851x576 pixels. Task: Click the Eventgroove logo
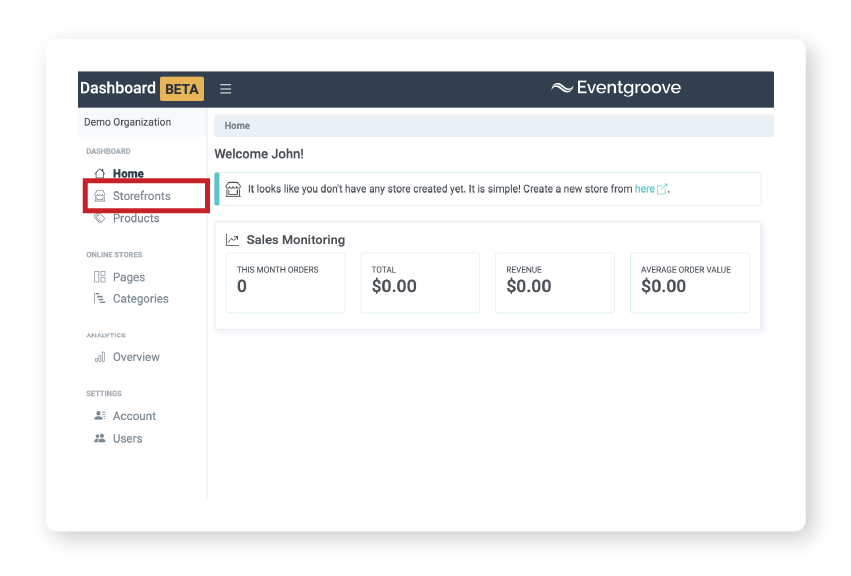click(618, 88)
